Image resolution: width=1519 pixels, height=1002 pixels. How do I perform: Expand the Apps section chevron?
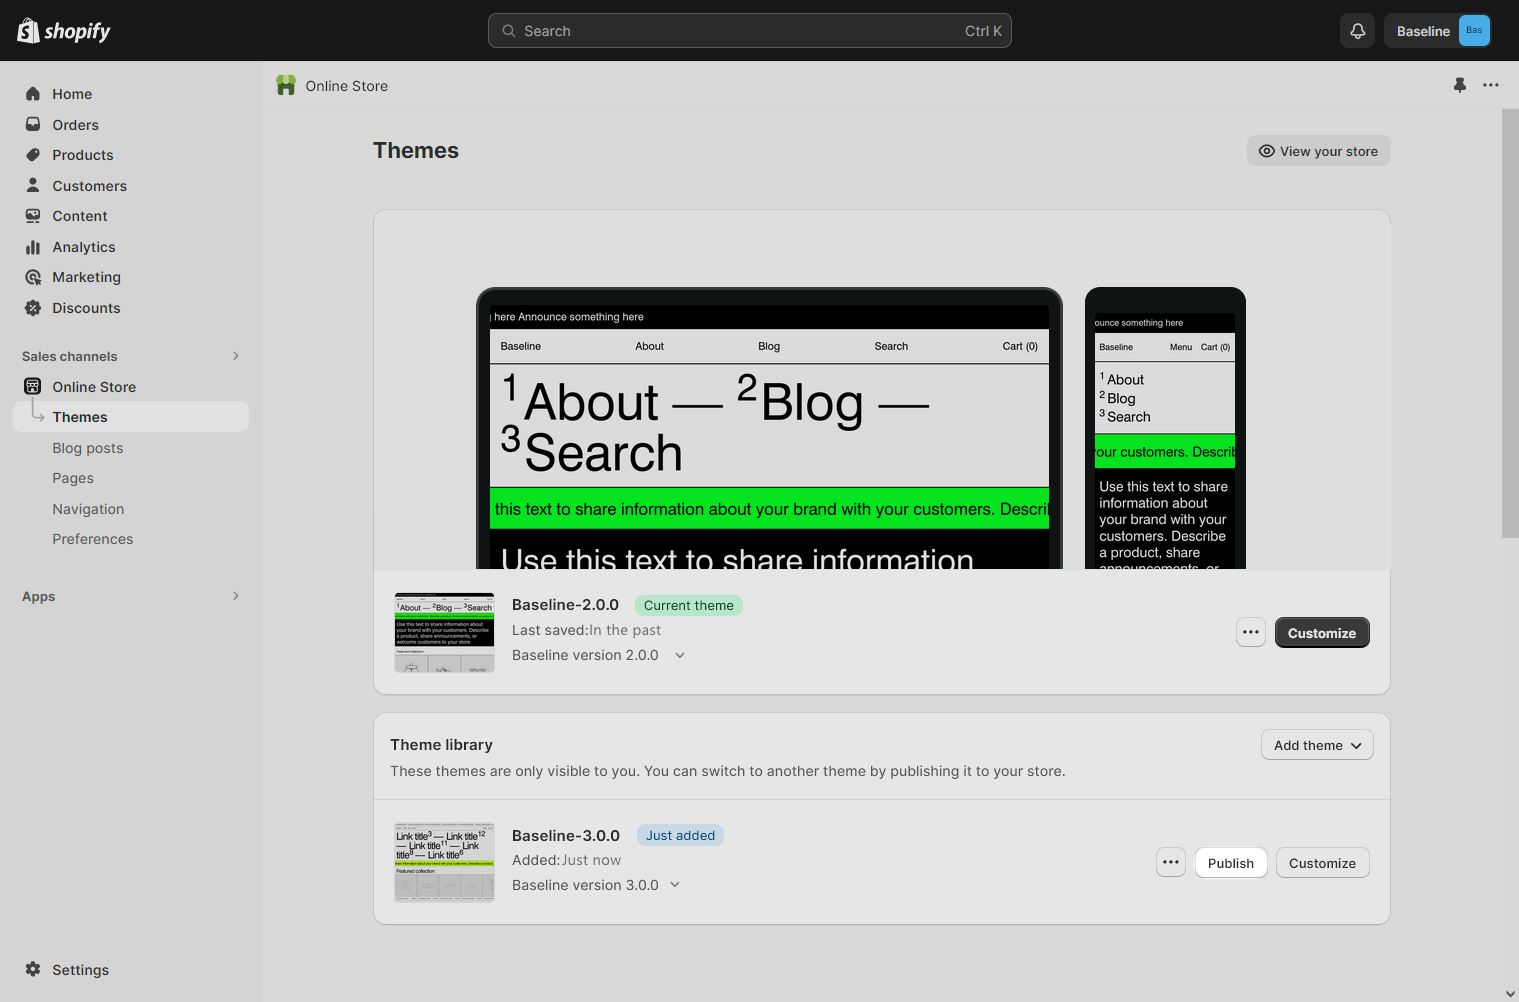[x=235, y=596]
